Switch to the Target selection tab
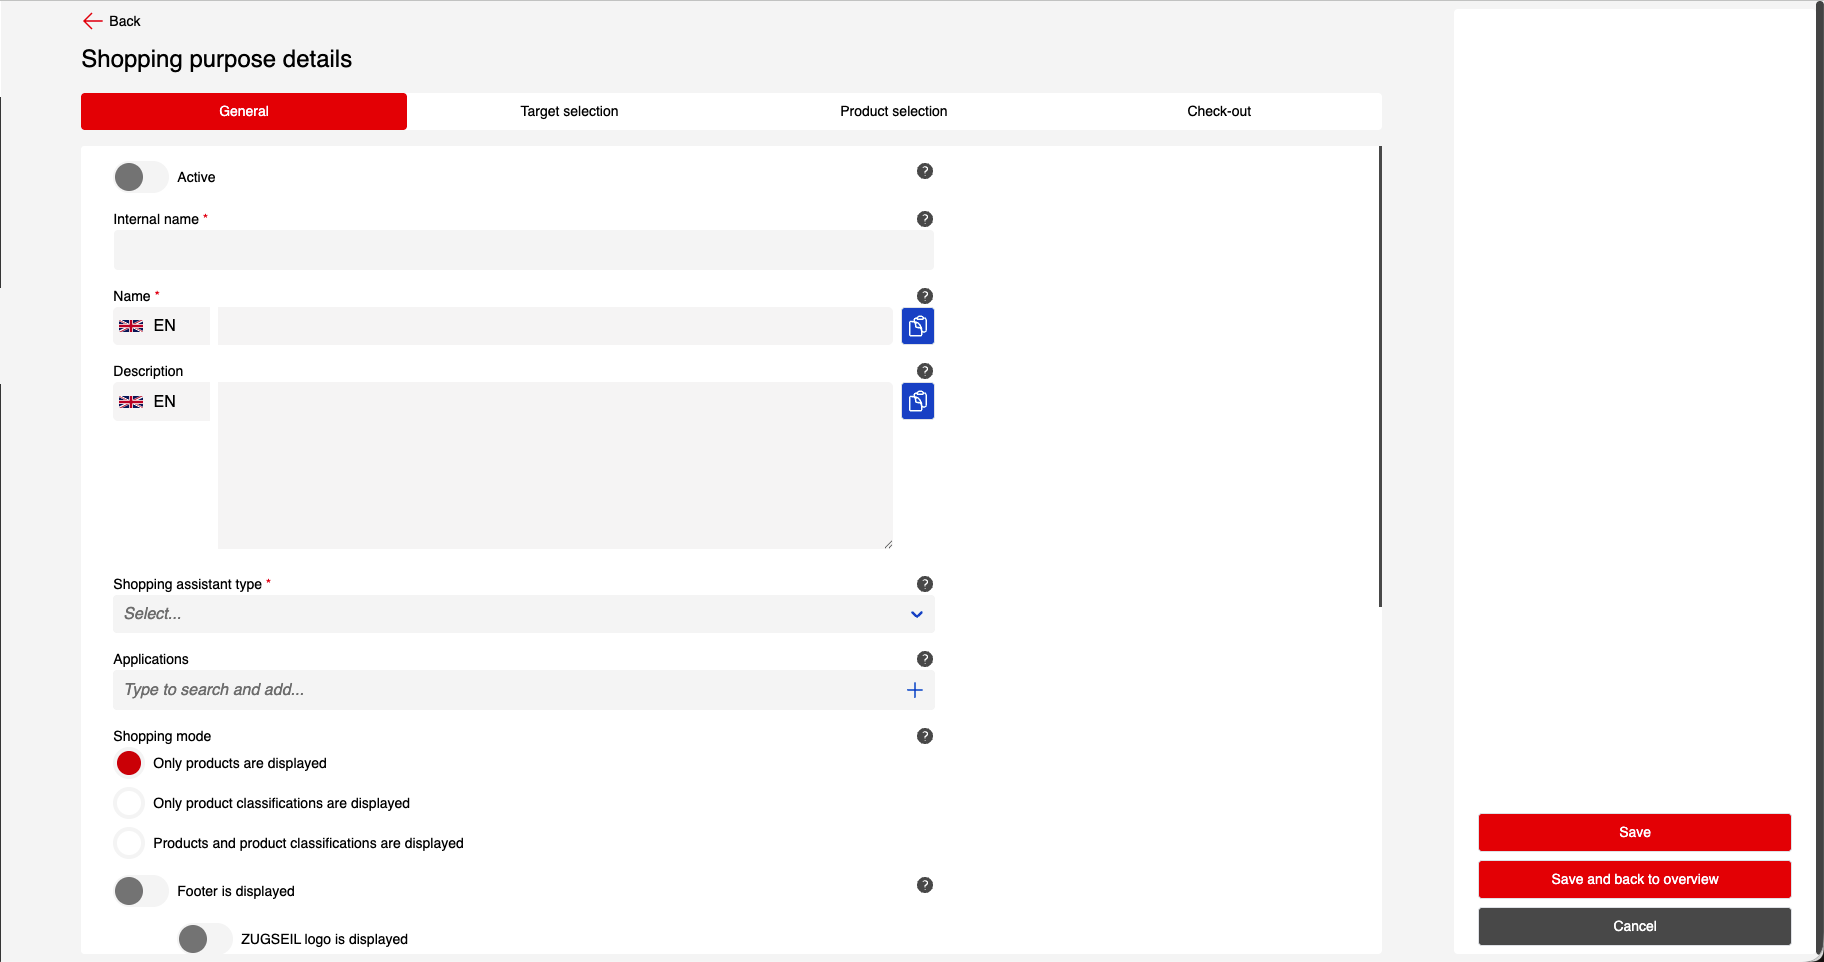The width and height of the screenshot is (1824, 962). click(569, 111)
